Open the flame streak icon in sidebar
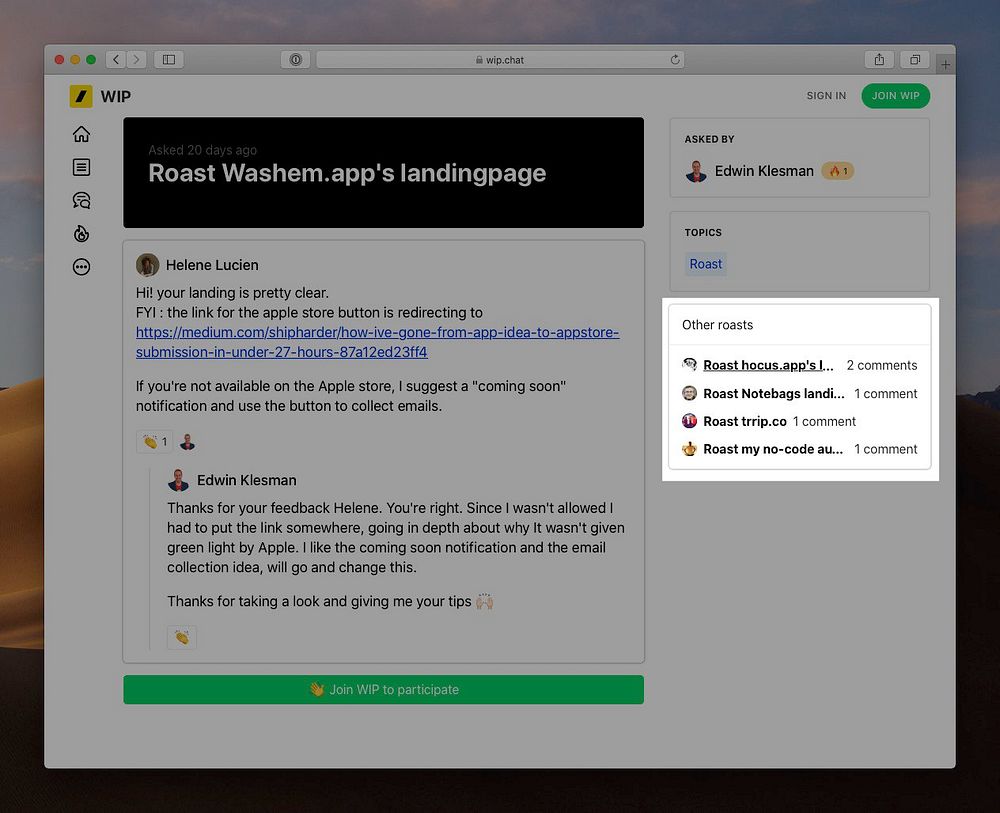Viewport: 1000px width, 813px height. (x=81, y=233)
